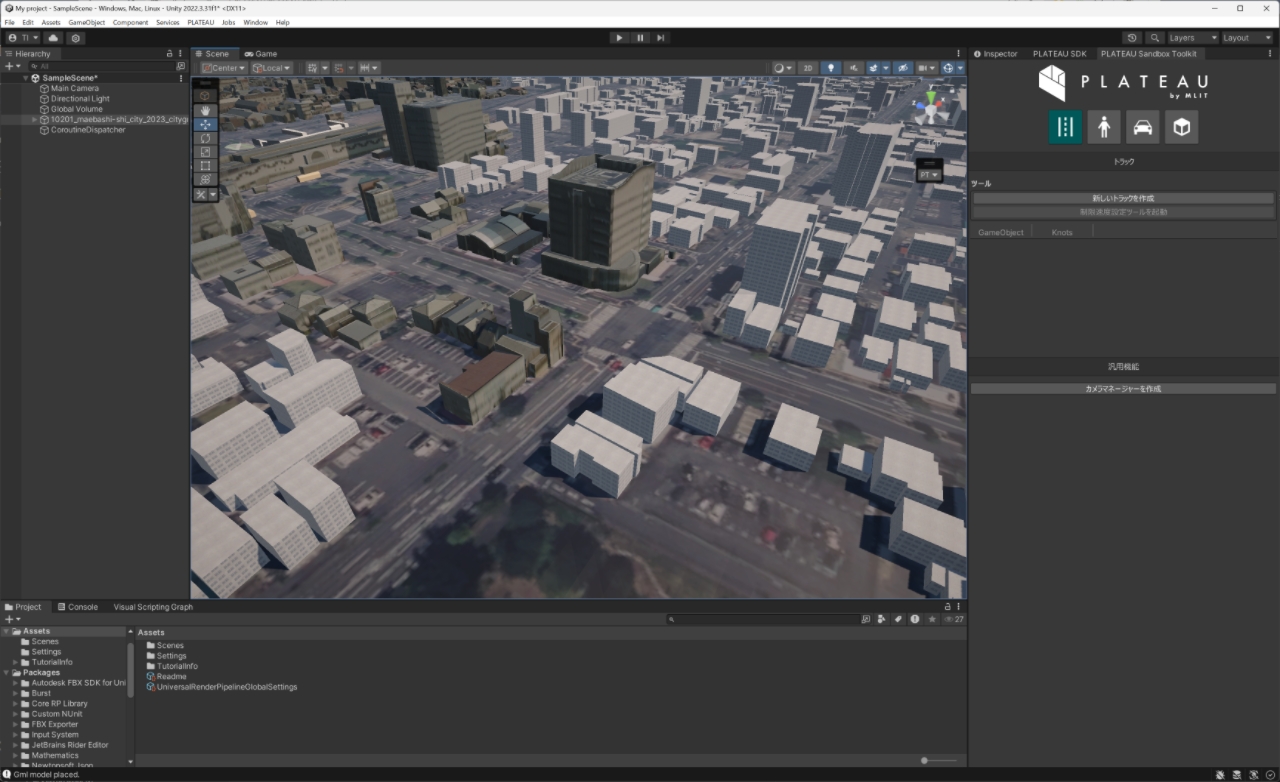Image resolution: width=1280 pixels, height=782 pixels.
Task: Open the Project create plus dropdown
Action: click(x=13, y=620)
